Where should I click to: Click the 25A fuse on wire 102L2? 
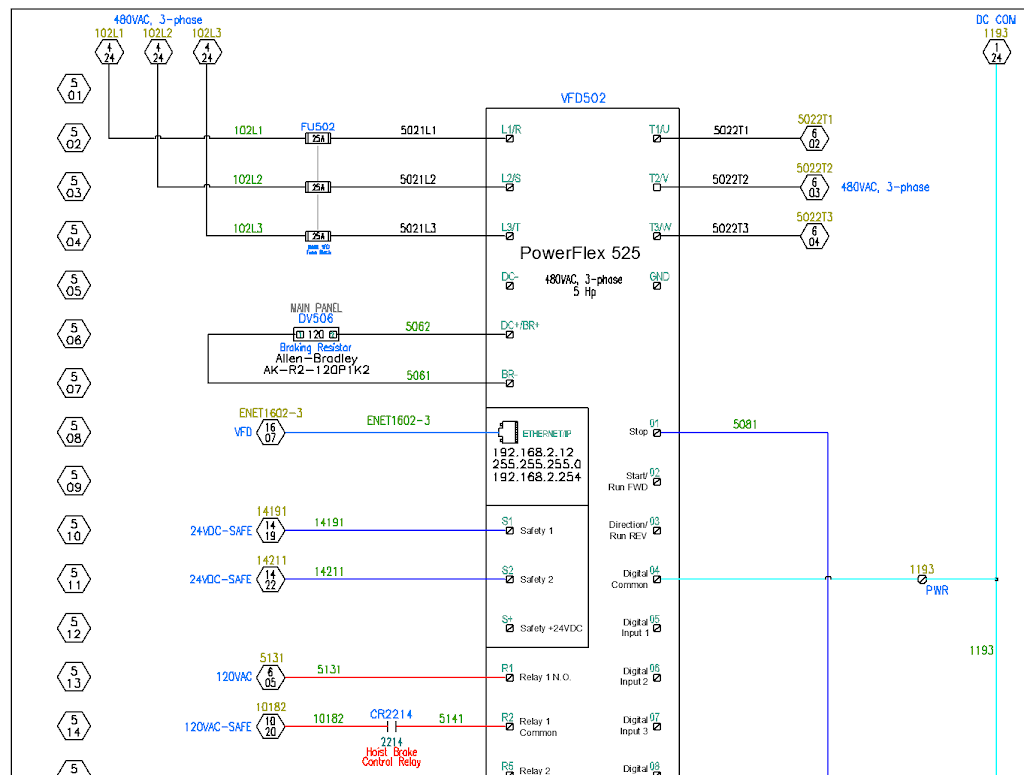318,187
